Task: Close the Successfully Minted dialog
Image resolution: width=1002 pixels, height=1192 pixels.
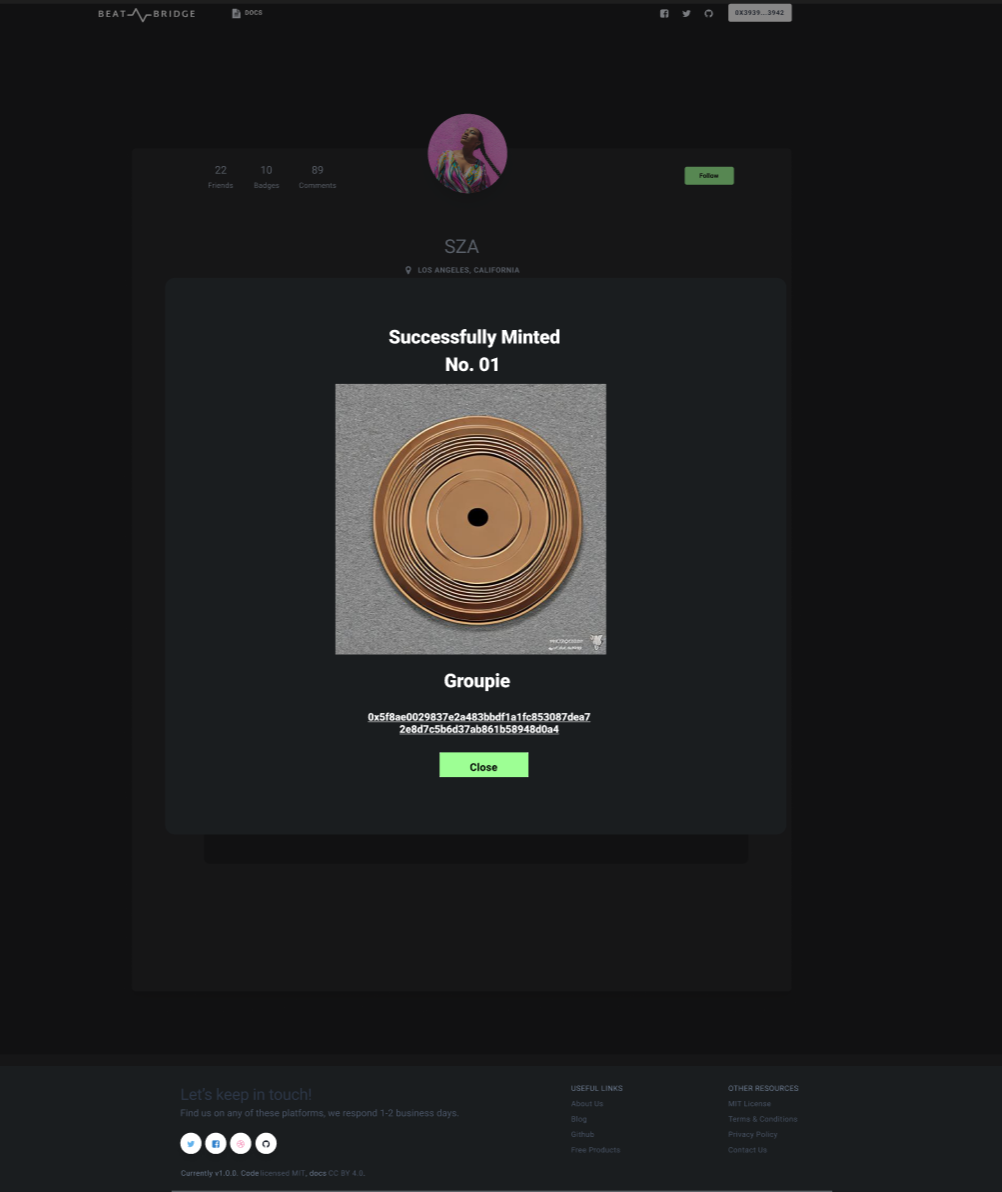Action: pyautogui.click(x=484, y=765)
